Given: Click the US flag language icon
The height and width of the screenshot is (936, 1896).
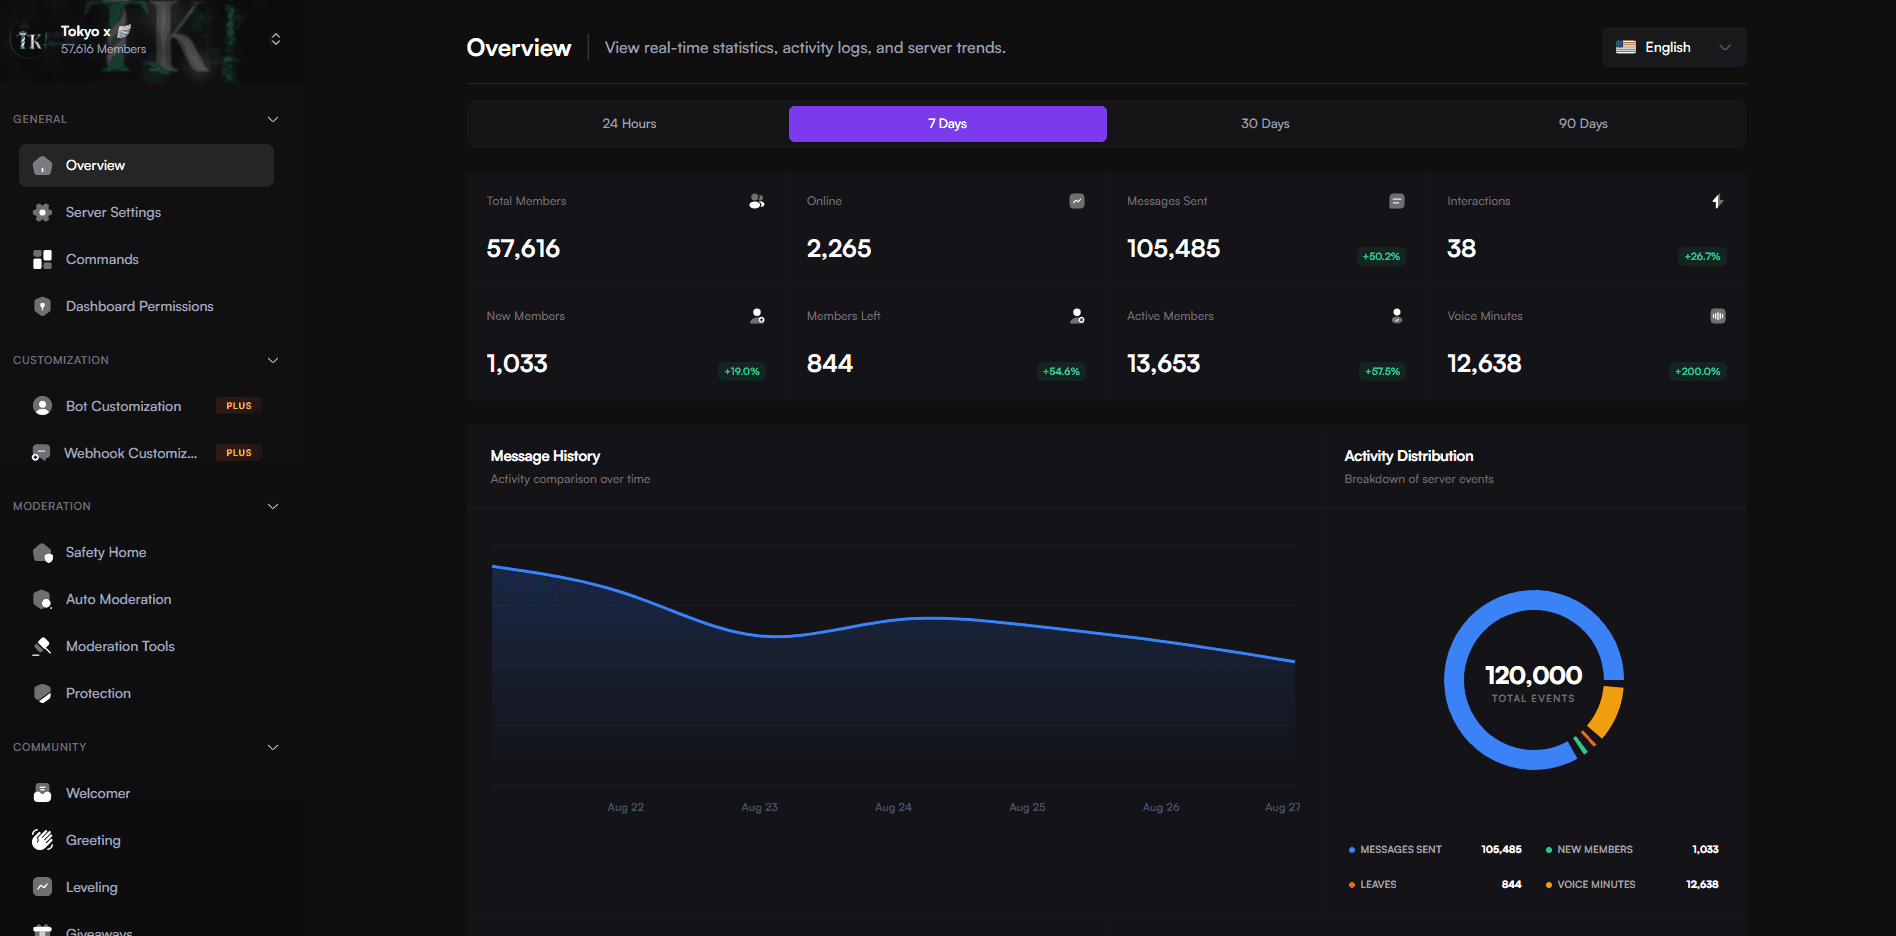Looking at the screenshot, I should point(1626,47).
